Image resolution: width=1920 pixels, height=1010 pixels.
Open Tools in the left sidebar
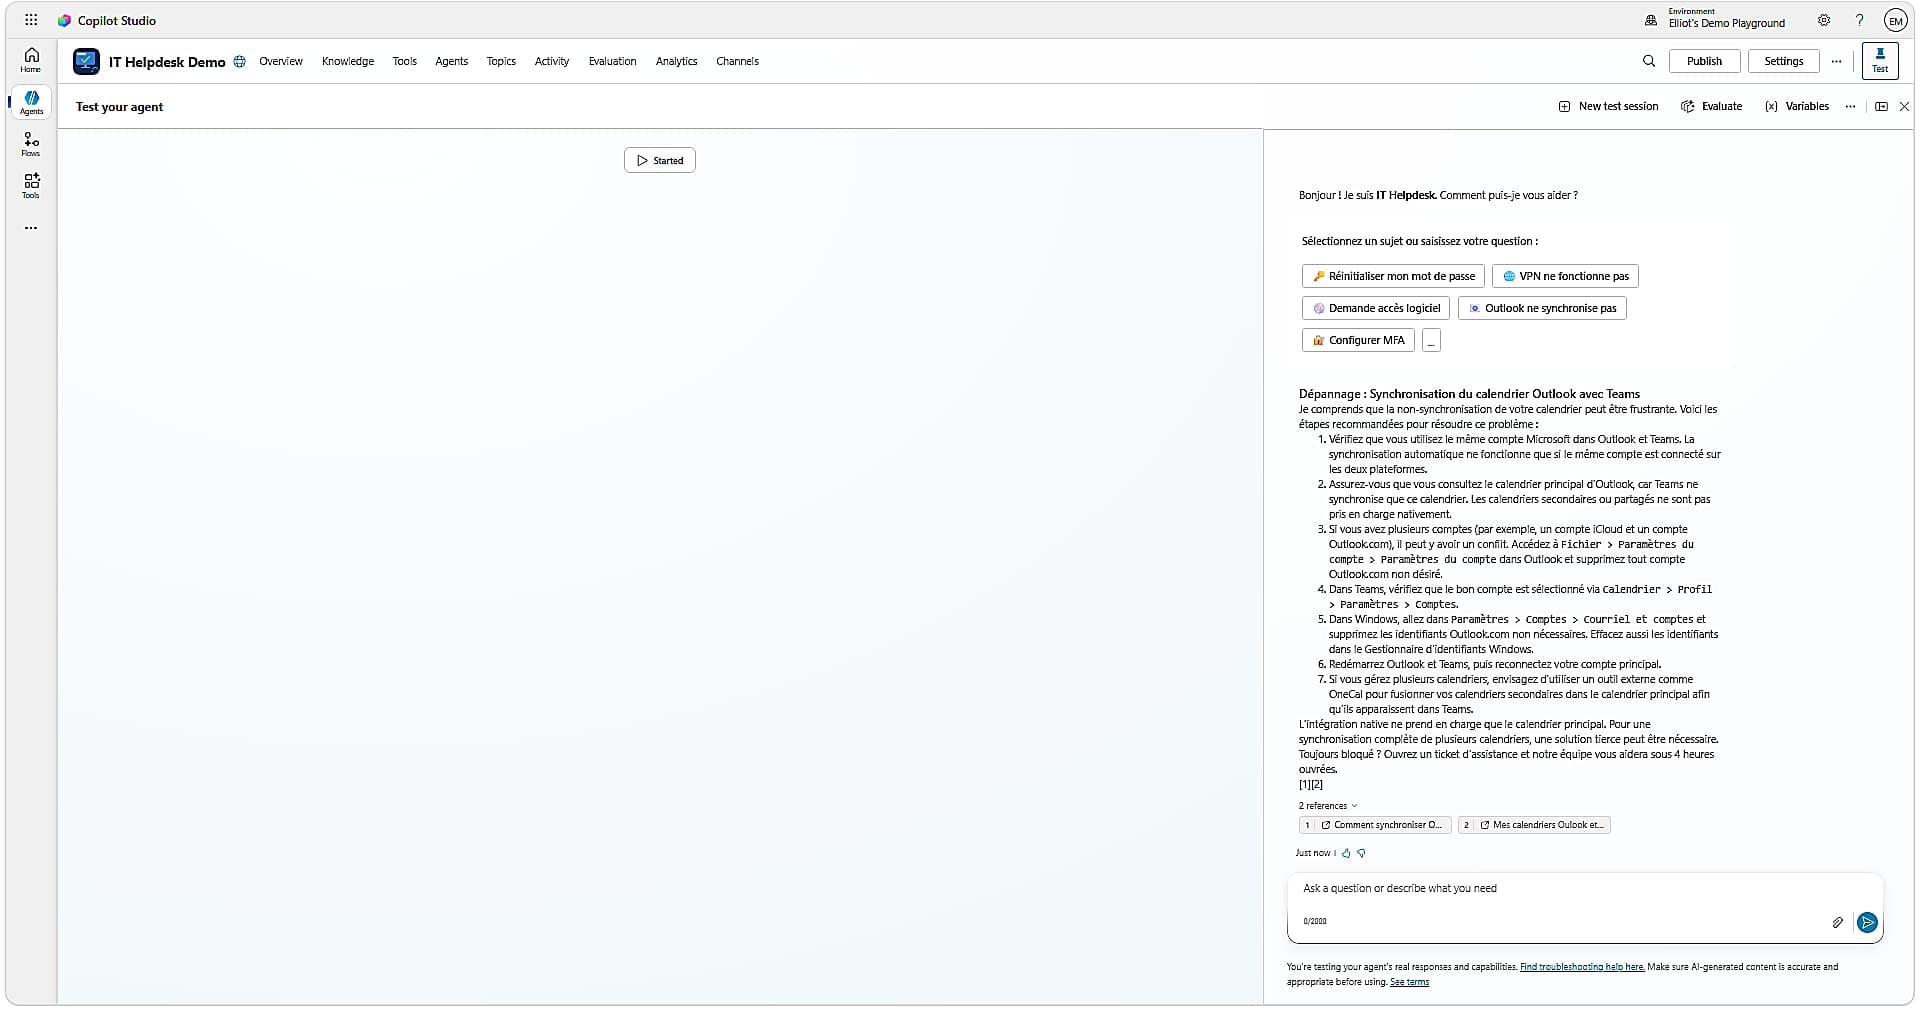tap(31, 186)
